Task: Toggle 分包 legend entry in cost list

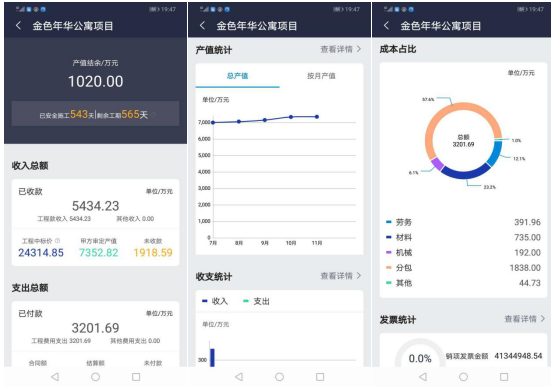Action: 399,268
